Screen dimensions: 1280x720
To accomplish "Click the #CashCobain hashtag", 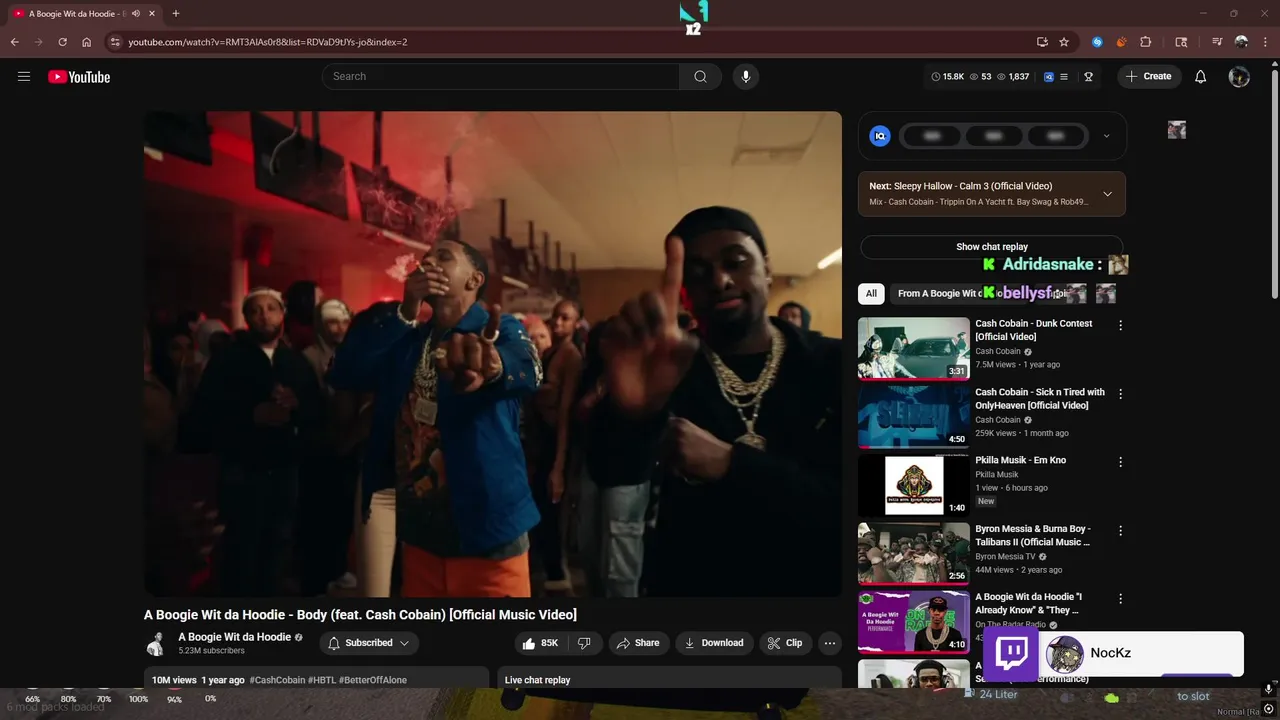I will pos(277,680).
